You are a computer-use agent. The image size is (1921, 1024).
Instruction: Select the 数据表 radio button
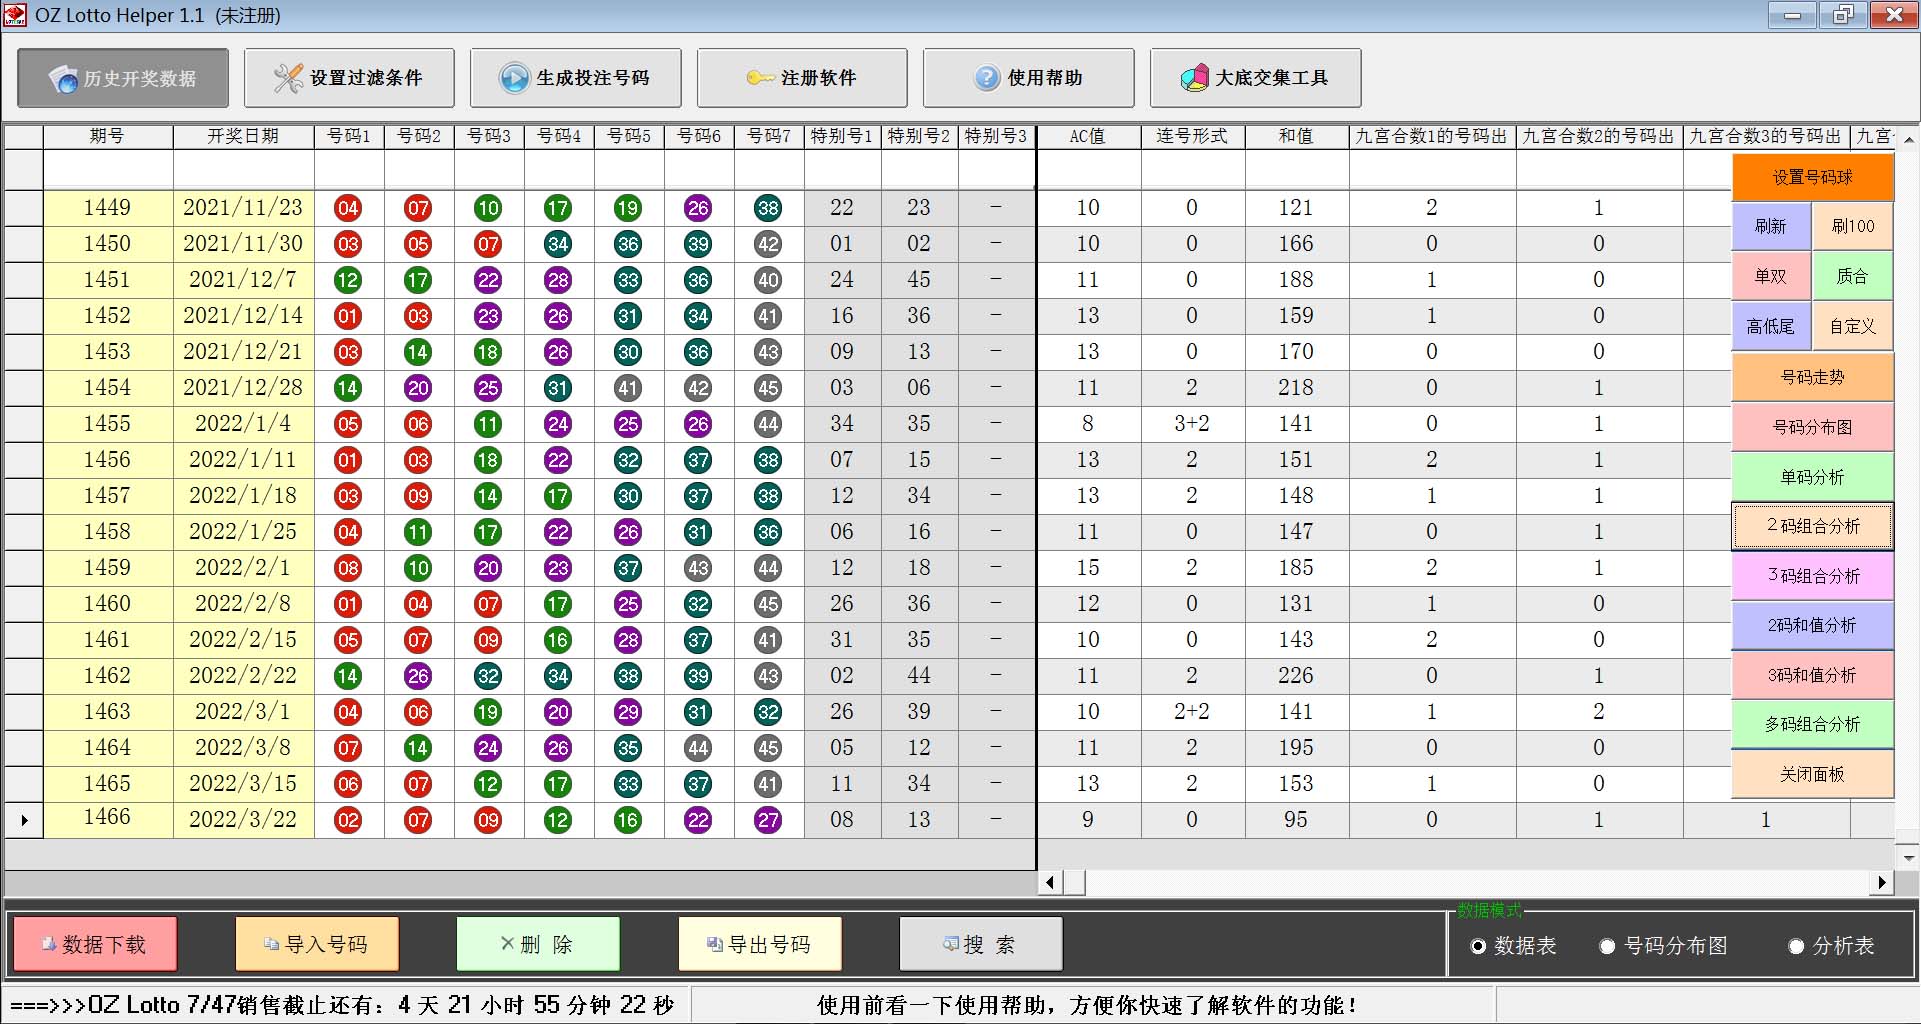coord(1513,946)
